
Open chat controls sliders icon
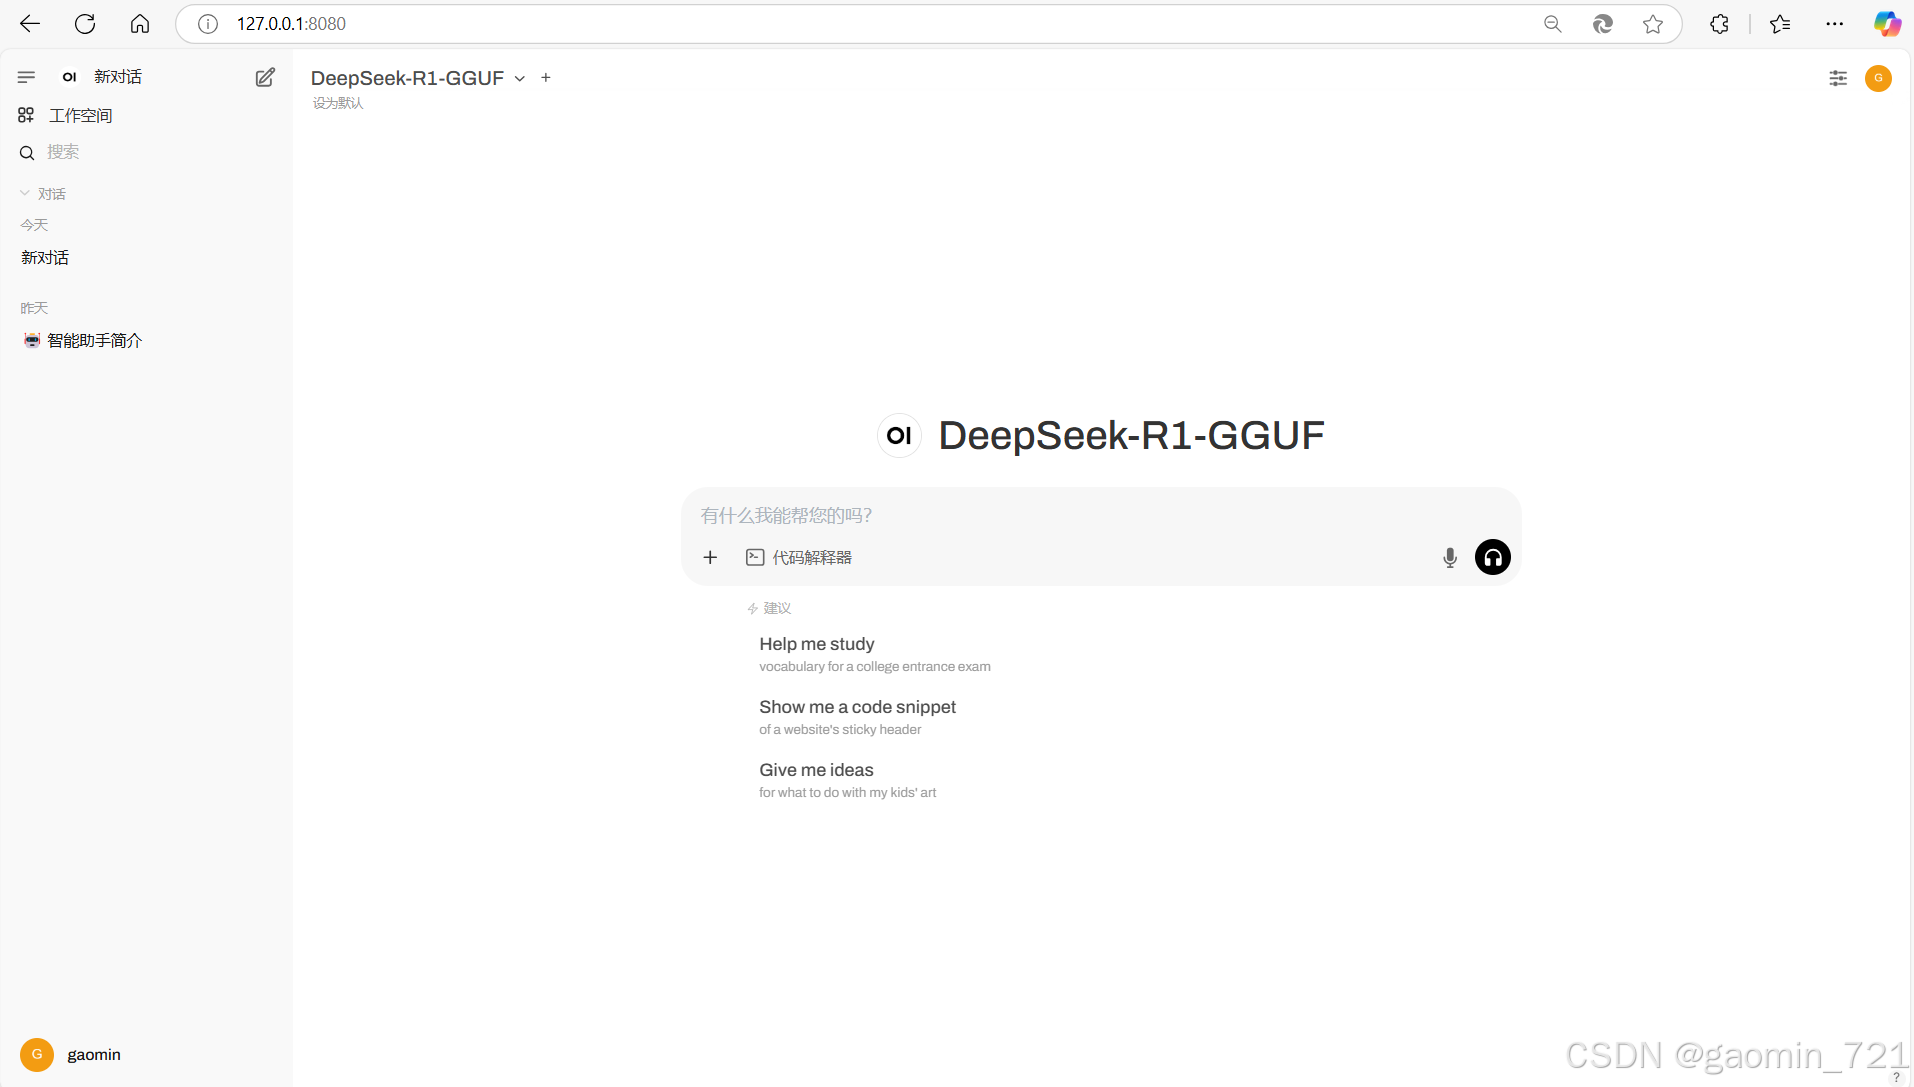pos(1838,78)
